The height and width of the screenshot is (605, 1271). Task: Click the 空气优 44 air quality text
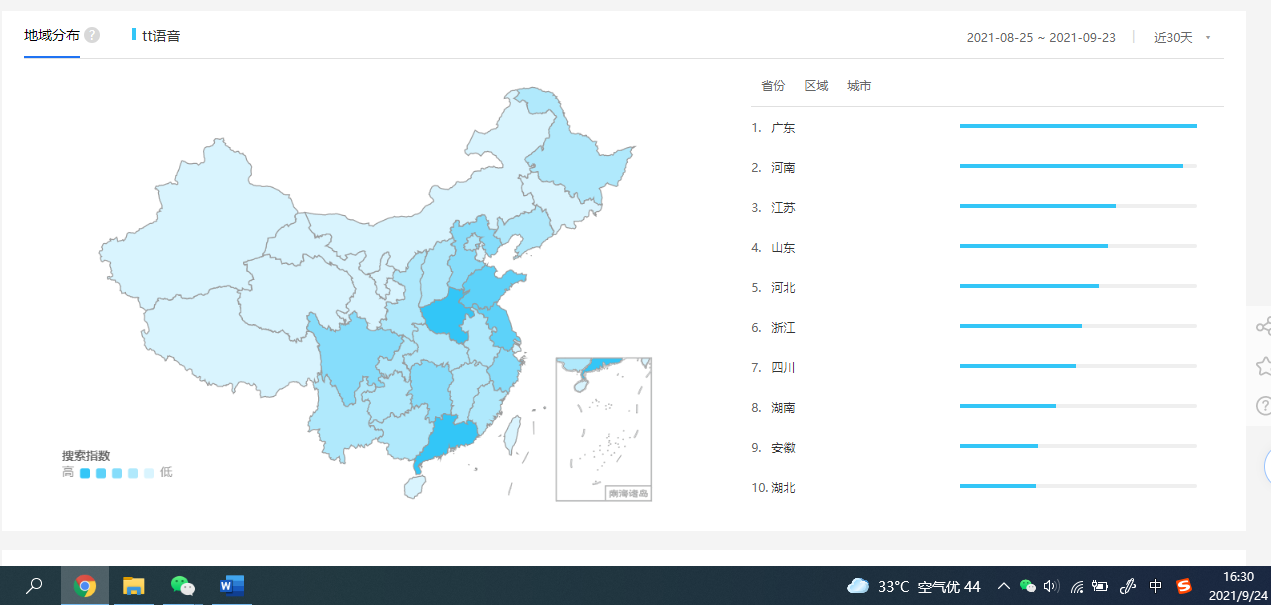tap(949, 586)
